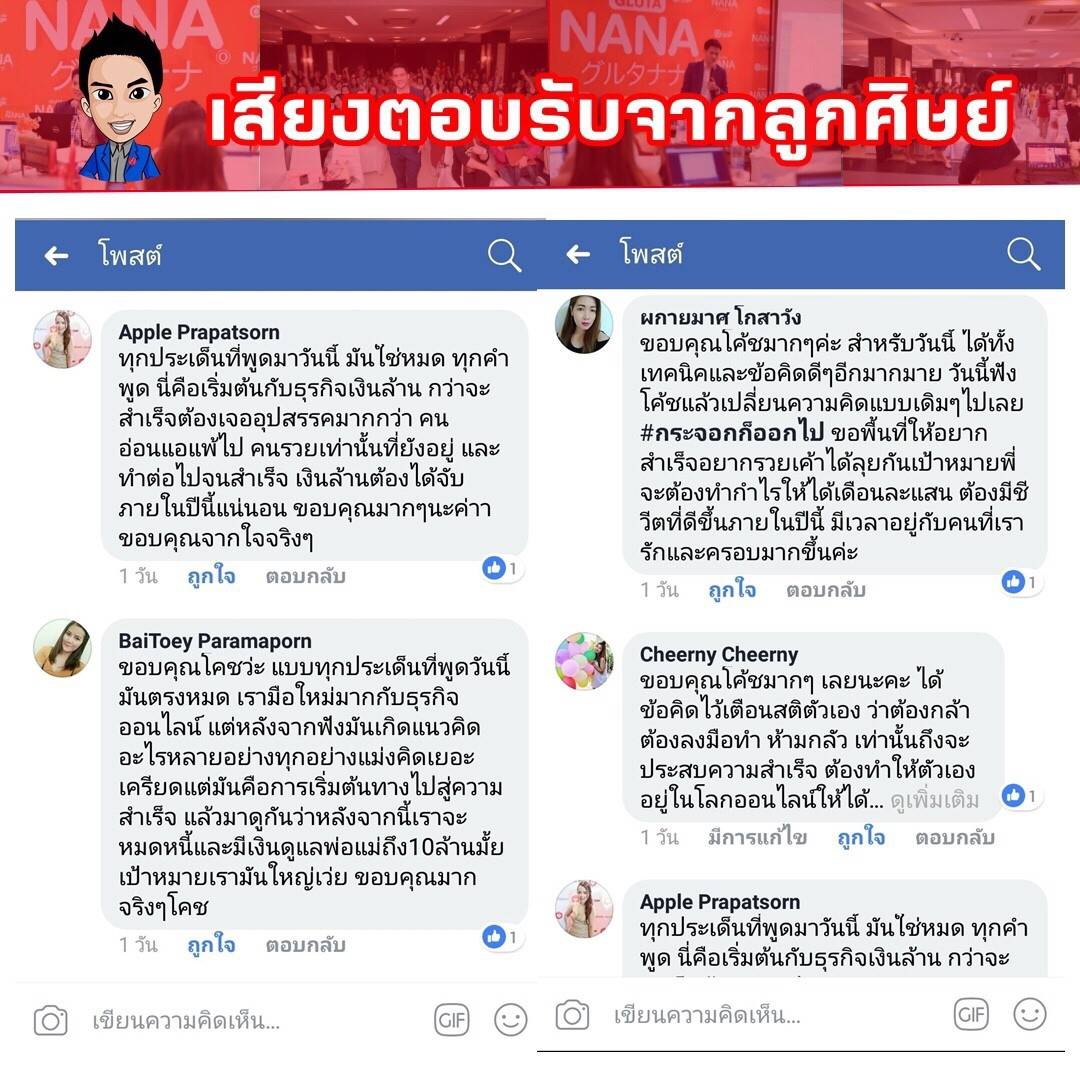This screenshot has width=1080, height=1080.
Task: Tap the back arrow in right post header
Action: (578, 255)
